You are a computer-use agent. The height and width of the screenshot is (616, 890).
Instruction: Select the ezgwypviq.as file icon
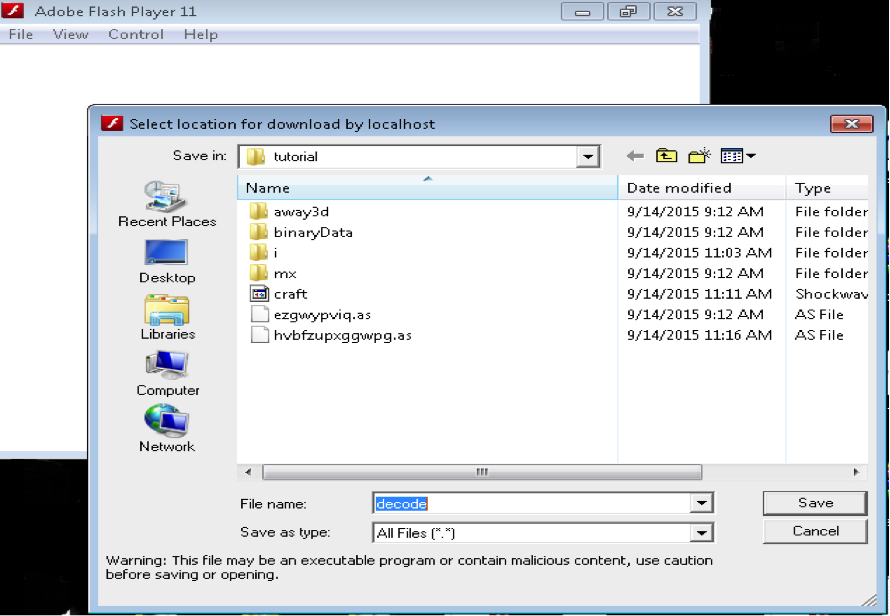(259, 314)
